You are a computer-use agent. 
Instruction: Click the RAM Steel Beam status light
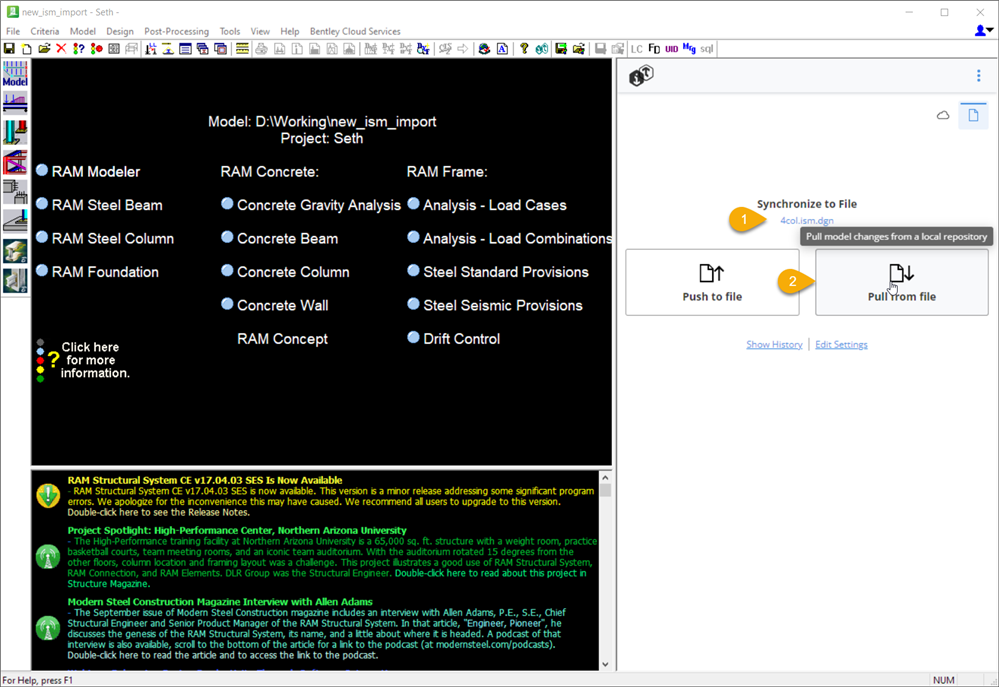[42, 204]
